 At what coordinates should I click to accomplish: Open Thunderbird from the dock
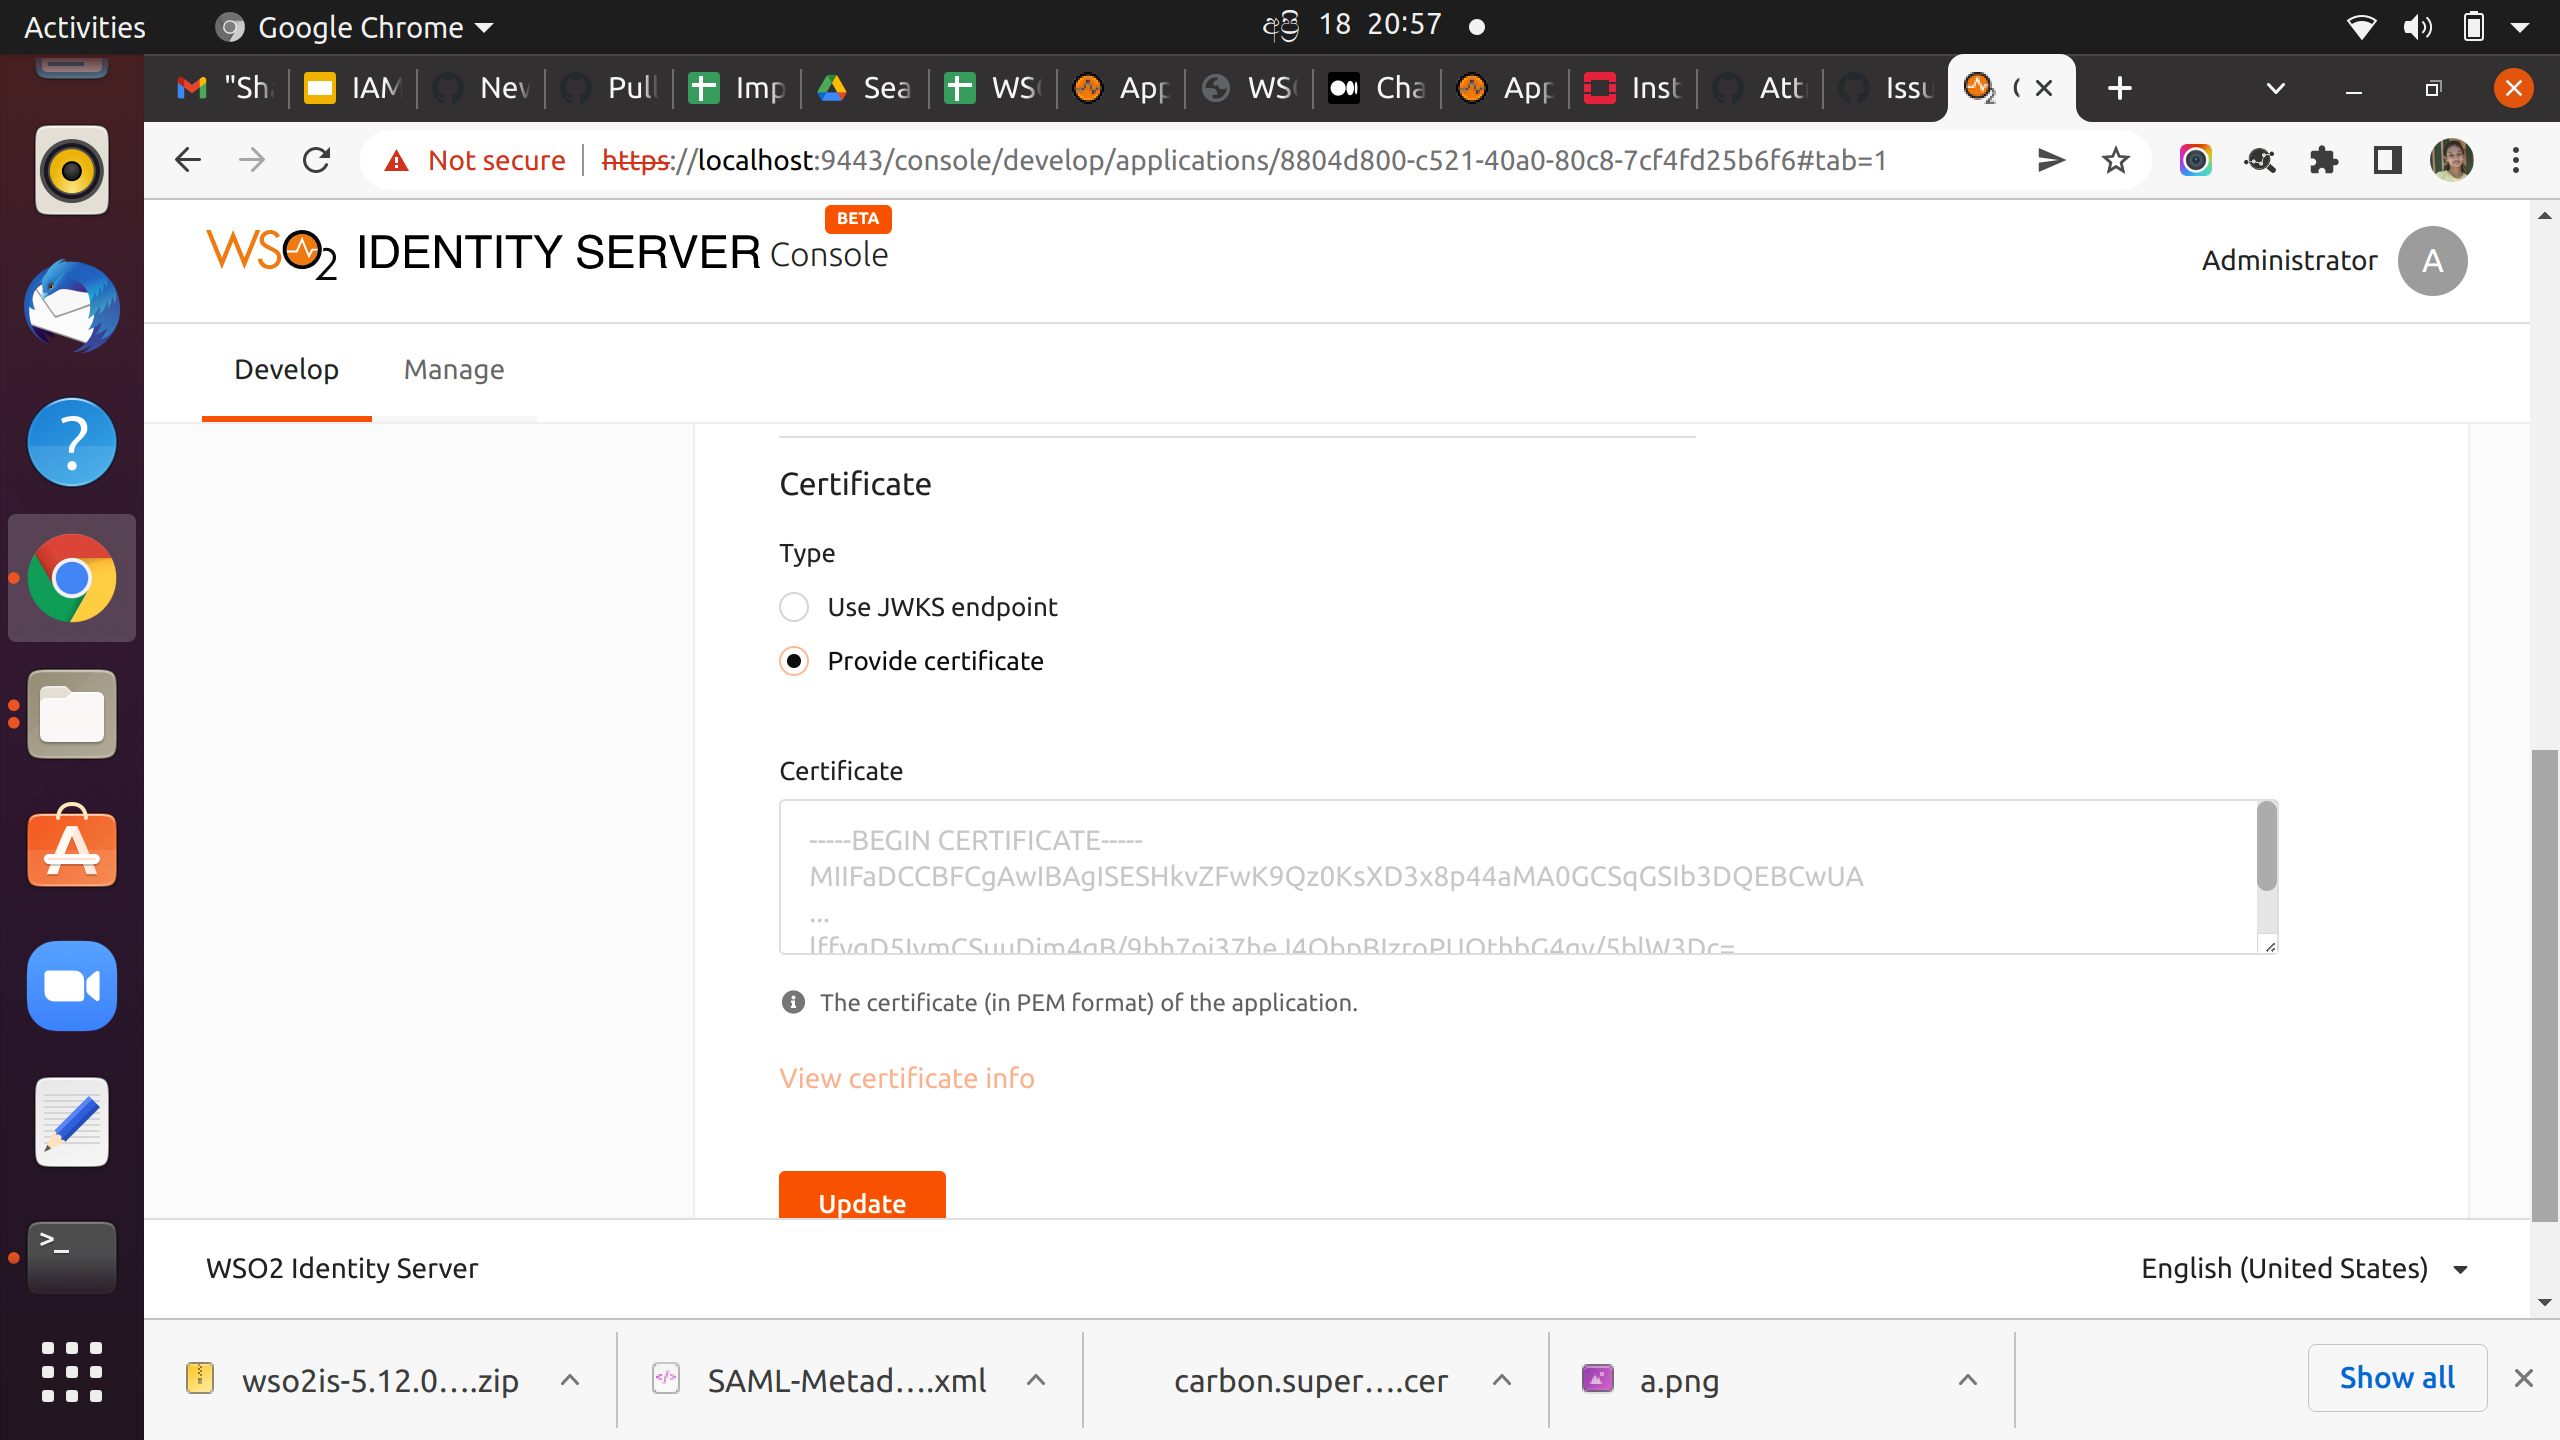[71, 307]
